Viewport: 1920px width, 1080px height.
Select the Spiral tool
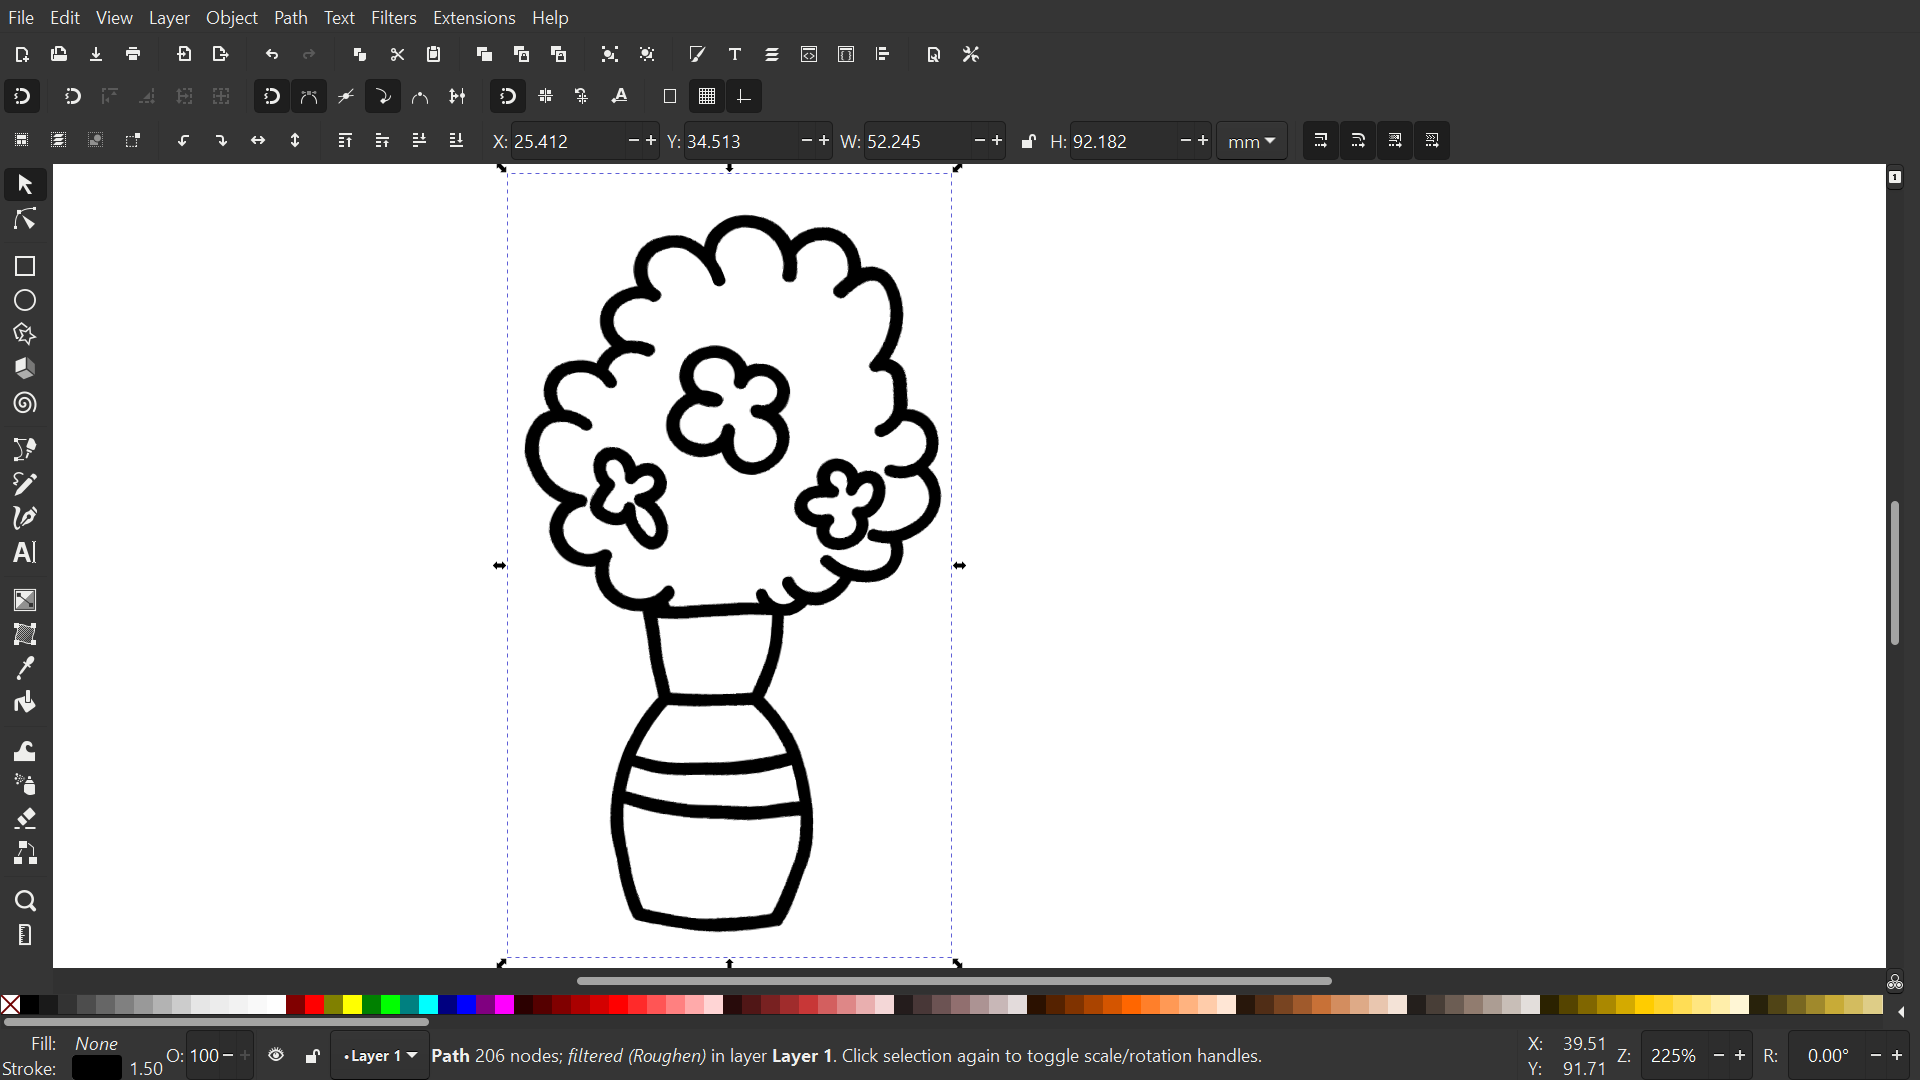pos(25,404)
